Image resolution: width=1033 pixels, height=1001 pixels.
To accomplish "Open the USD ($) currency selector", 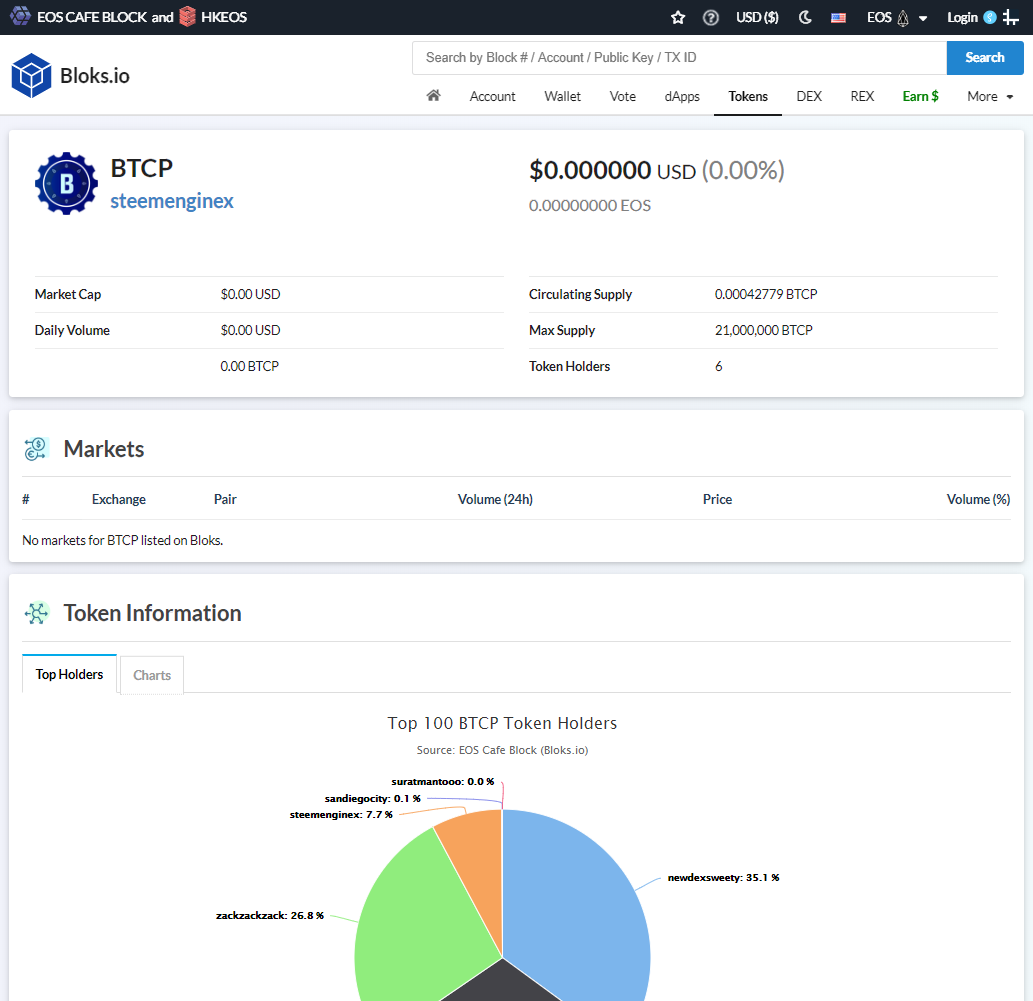I will pyautogui.click(x=757, y=18).
